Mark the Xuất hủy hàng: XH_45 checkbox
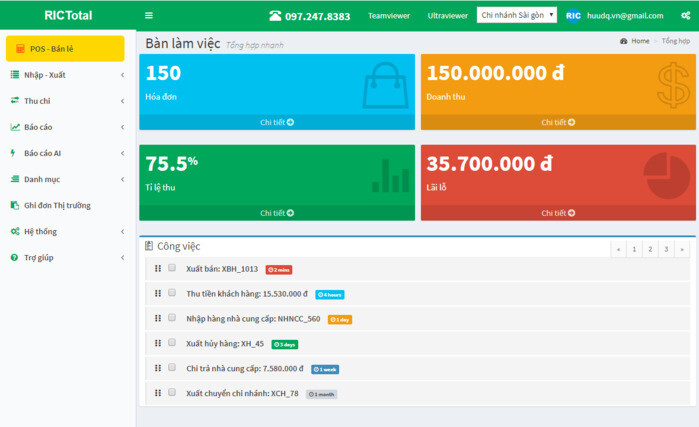Screen dimensions: 699x427 172,343
